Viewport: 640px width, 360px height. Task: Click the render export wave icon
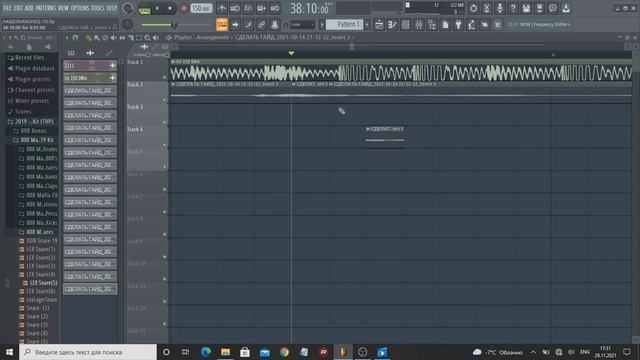pos(540,8)
